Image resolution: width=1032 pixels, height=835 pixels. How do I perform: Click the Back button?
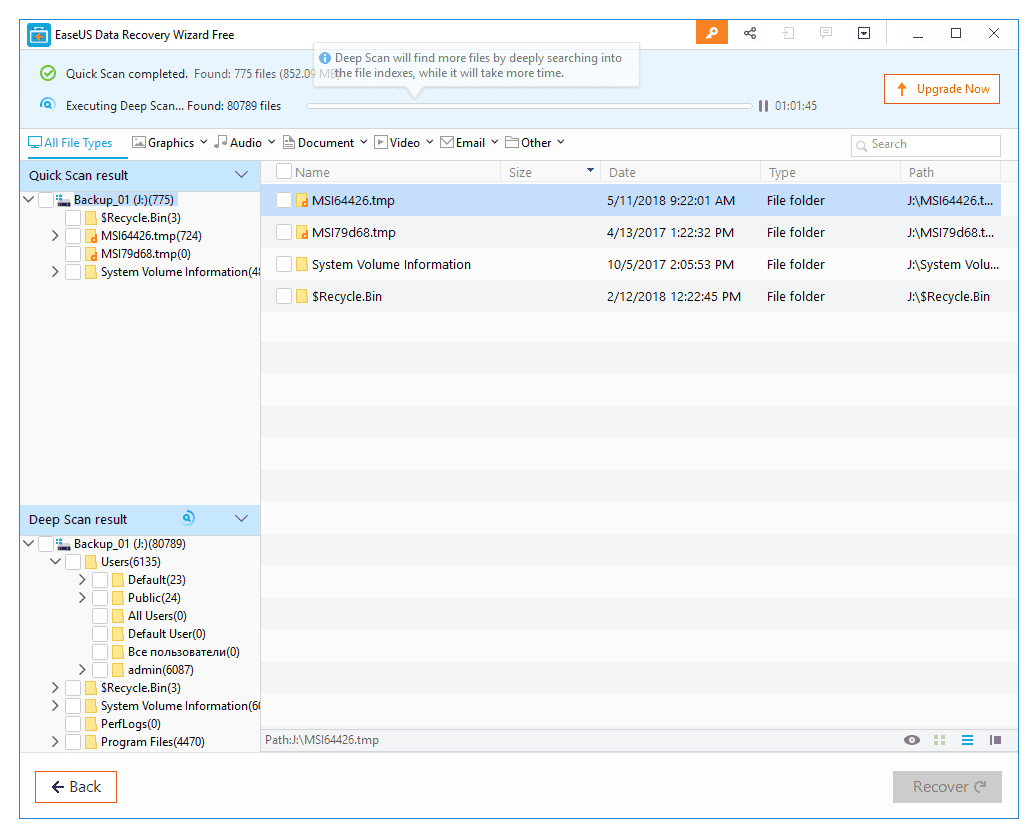[x=76, y=787]
